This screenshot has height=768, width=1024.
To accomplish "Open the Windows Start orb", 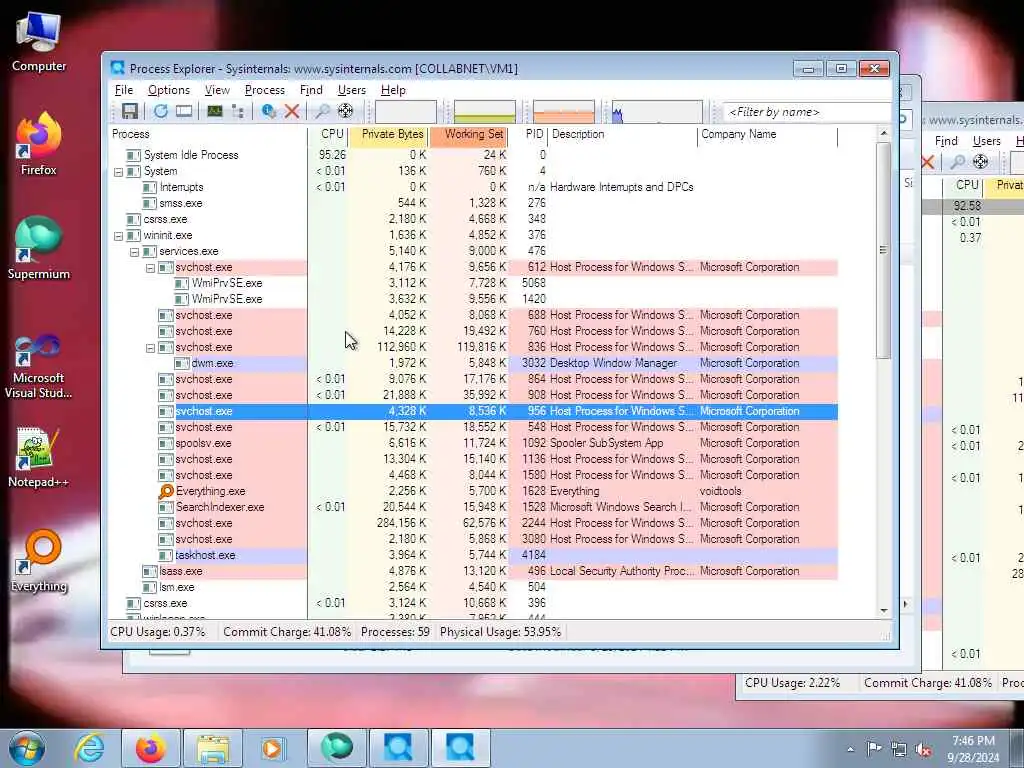I will click(26, 748).
